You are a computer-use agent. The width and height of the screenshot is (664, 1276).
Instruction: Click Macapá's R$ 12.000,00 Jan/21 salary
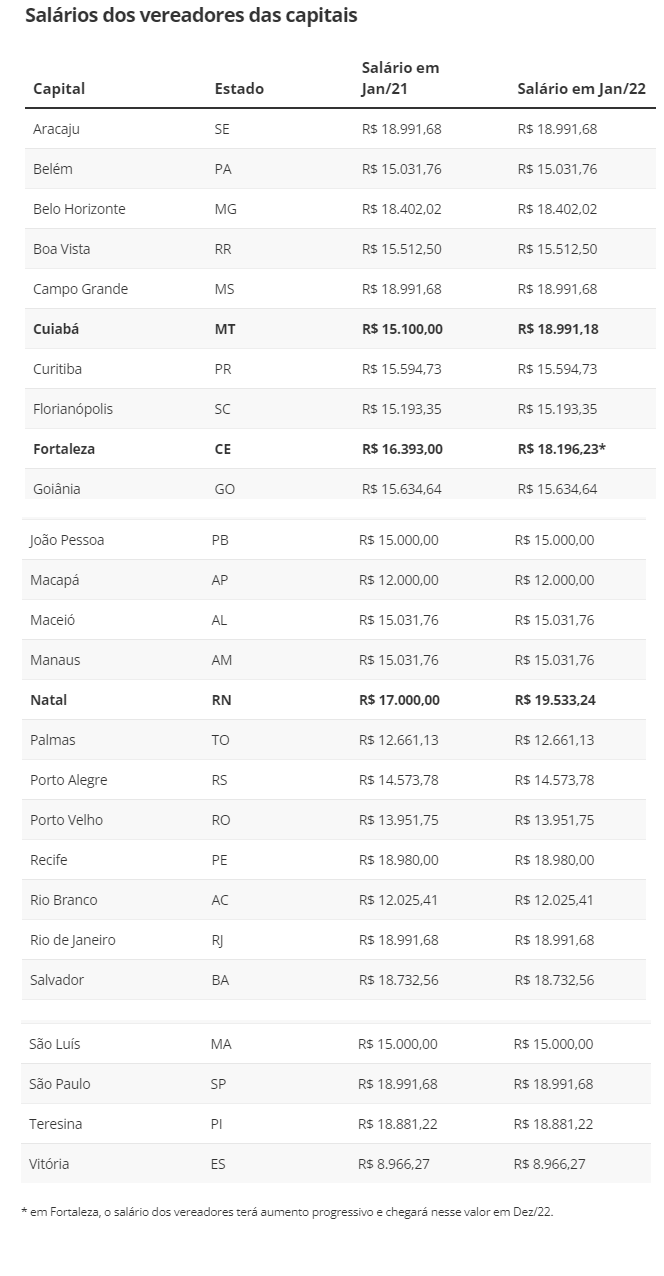[398, 580]
